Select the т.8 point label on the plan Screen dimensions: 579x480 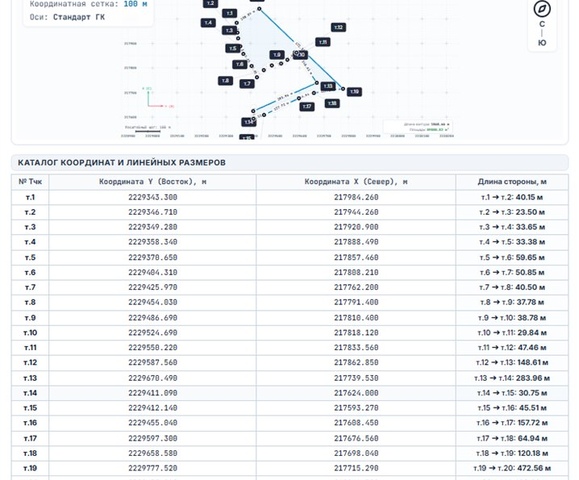tap(225, 80)
